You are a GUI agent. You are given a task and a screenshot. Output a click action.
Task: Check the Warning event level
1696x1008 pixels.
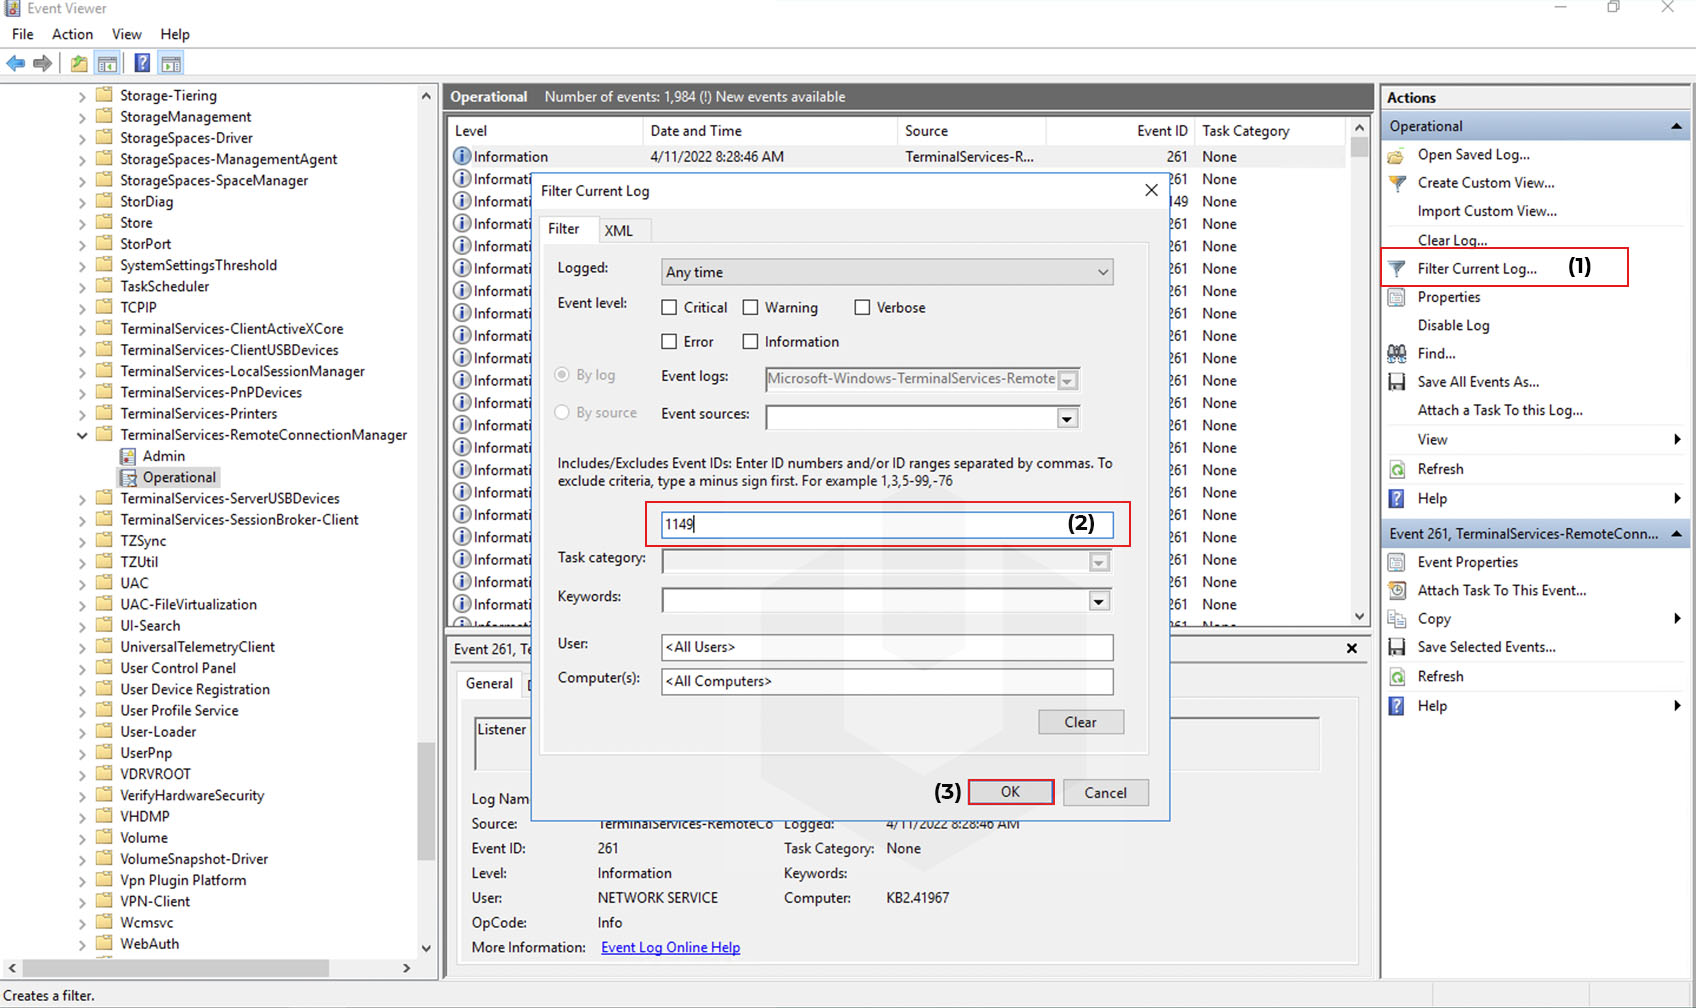[750, 307]
